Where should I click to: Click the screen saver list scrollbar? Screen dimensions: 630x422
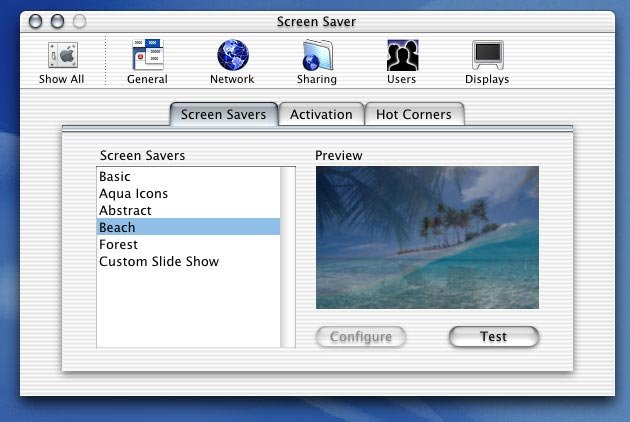(288, 257)
